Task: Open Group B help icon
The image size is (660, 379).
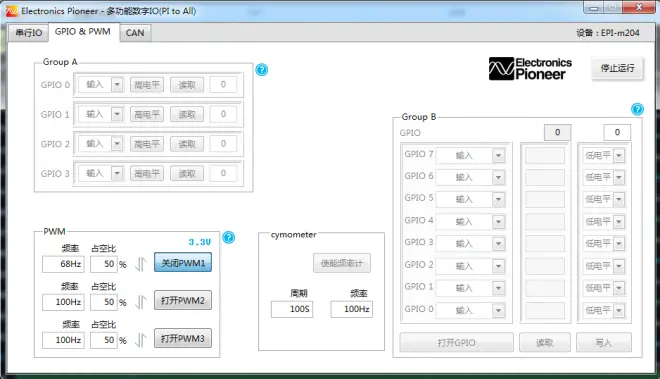Action: pos(637,109)
